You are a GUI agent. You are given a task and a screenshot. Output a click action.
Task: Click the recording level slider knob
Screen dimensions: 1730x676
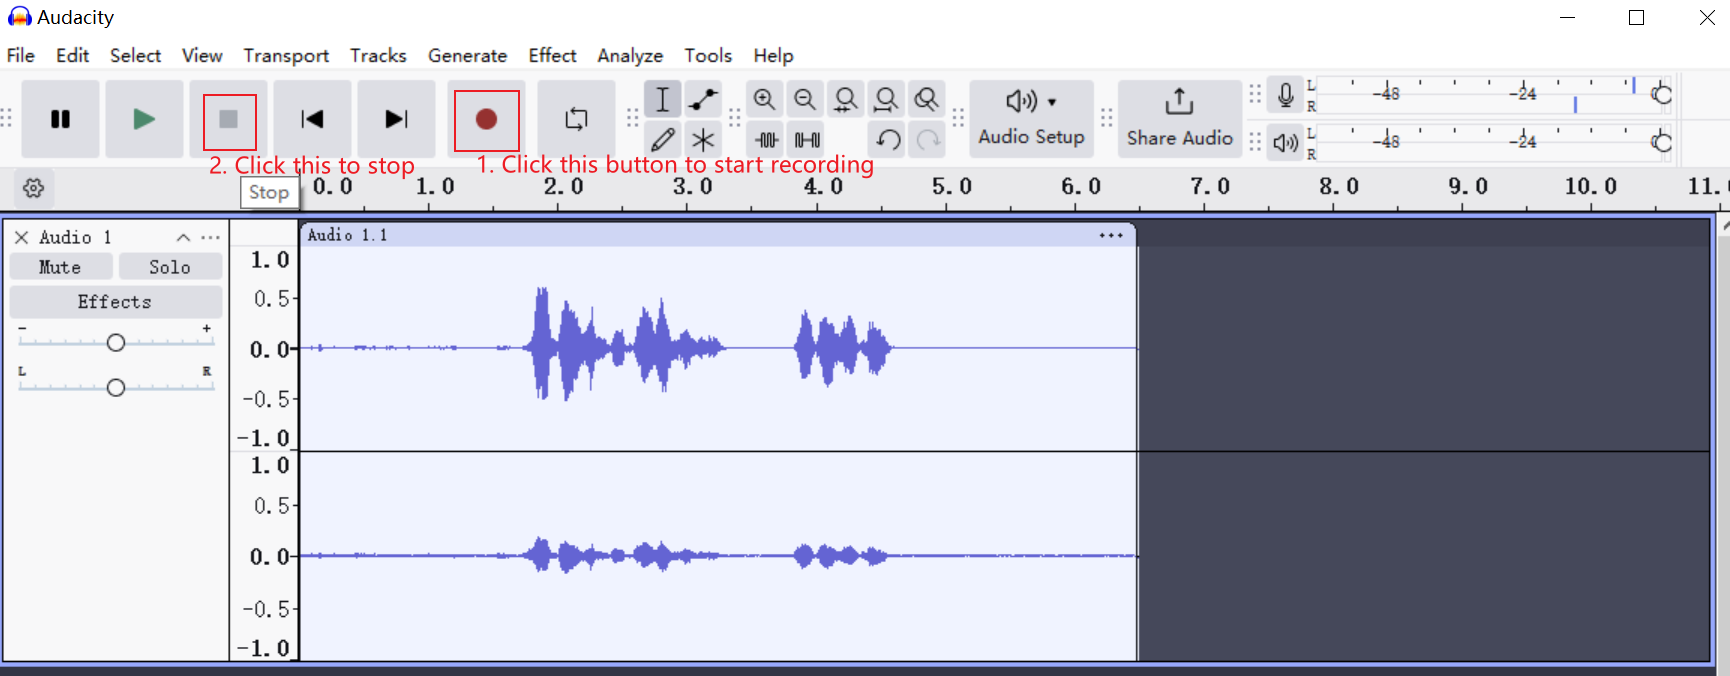pyautogui.click(x=1662, y=94)
